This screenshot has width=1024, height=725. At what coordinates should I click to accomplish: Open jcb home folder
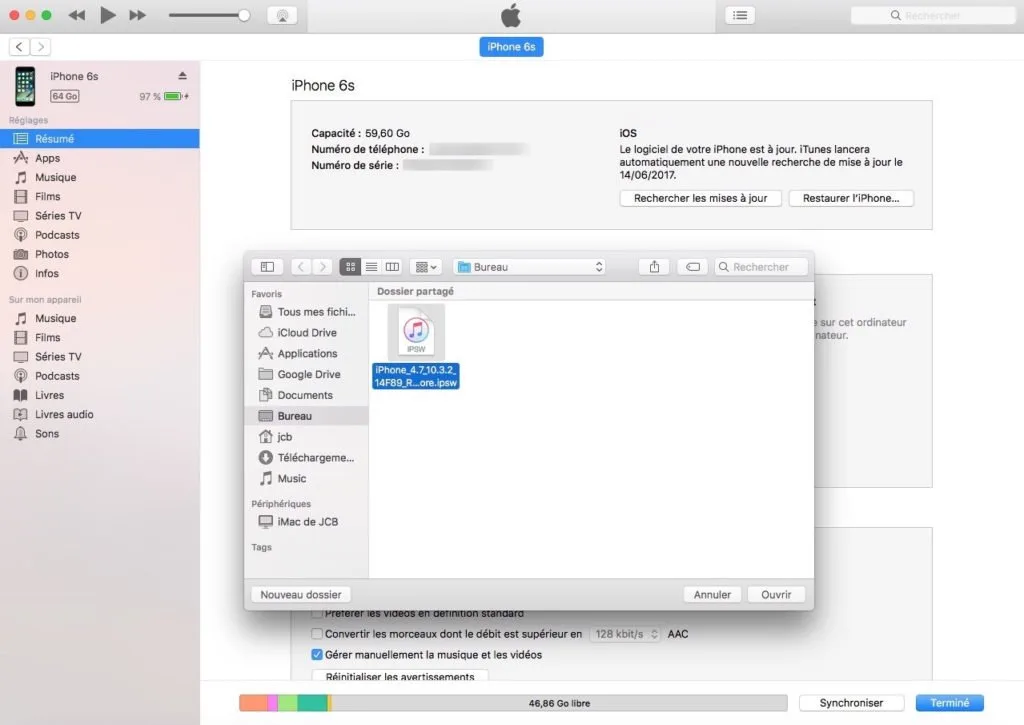point(307,437)
